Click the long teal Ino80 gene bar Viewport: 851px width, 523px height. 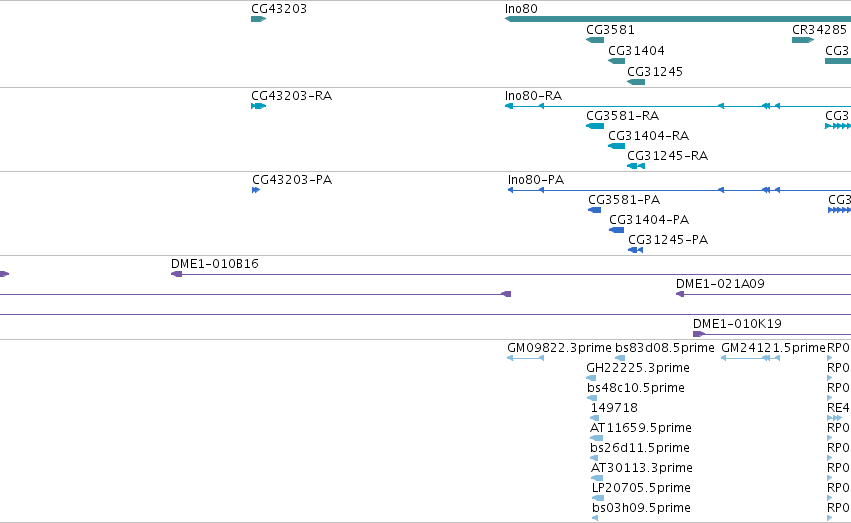[x=678, y=20]
